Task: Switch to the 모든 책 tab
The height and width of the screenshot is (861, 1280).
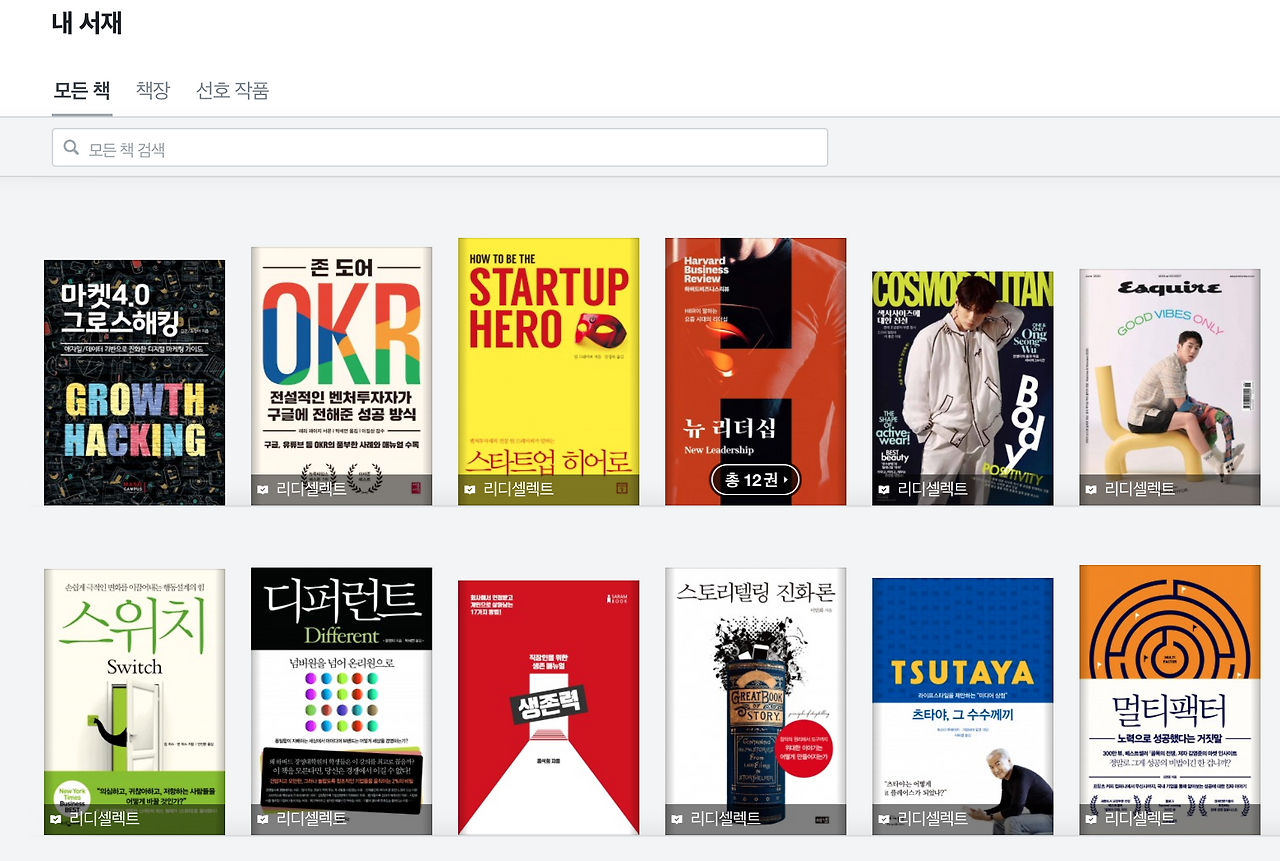Action: pos(82,90)
